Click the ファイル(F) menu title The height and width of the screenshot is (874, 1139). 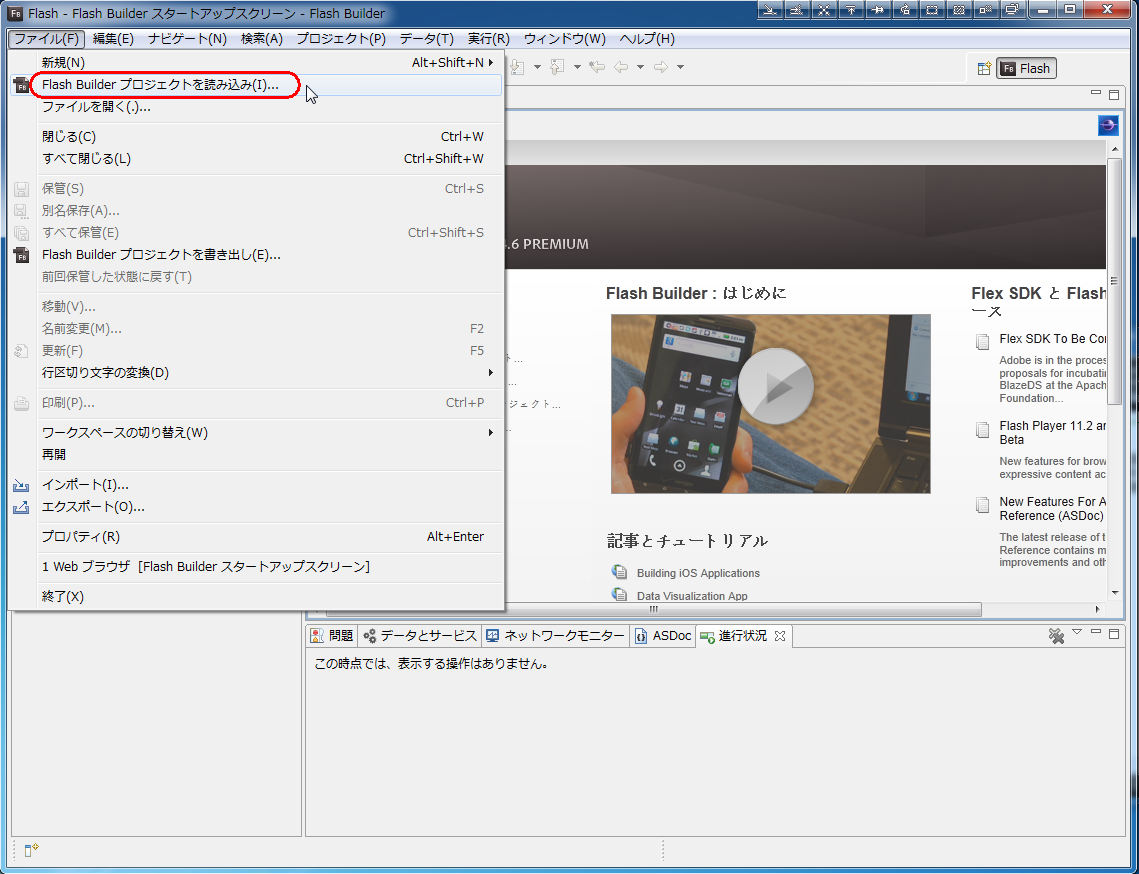point(46,39)
